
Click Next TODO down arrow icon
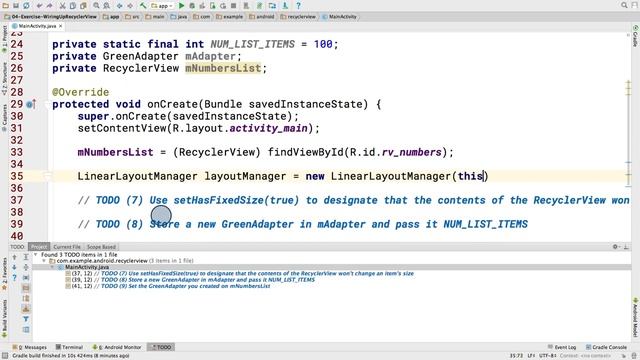14,267
